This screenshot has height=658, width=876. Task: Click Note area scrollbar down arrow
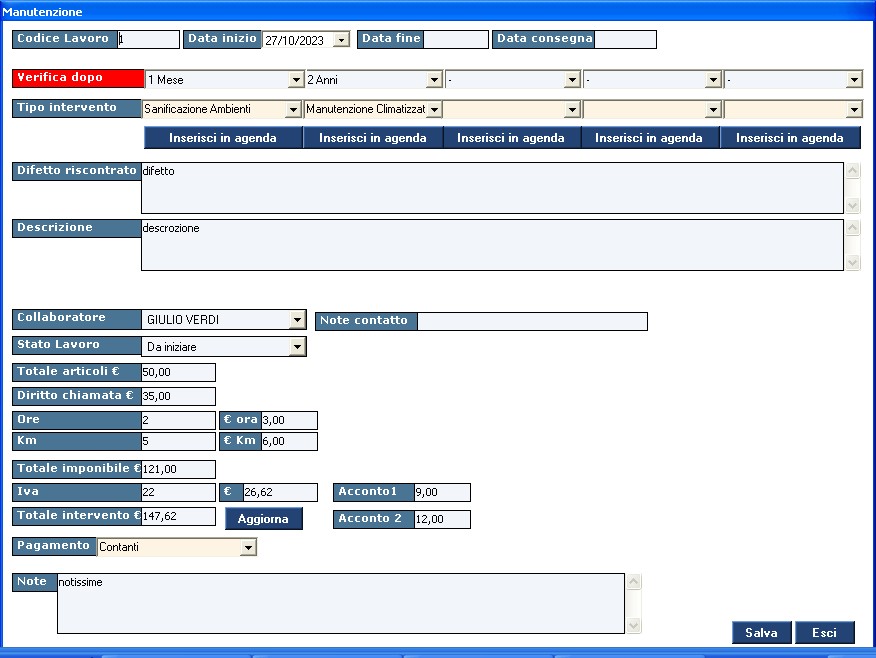coord(634,626)
